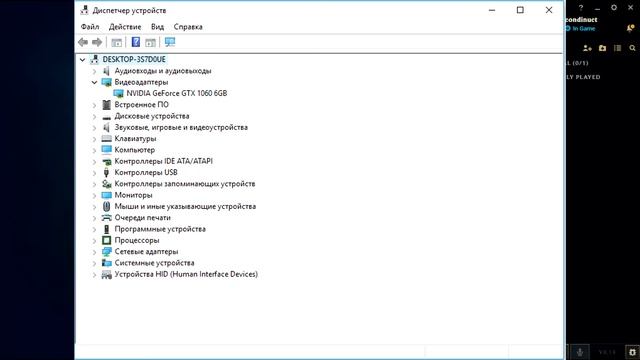This screenshot has width=640, height=360.
Task: Click the Мониторы category icon
Action: click(107, 195)
